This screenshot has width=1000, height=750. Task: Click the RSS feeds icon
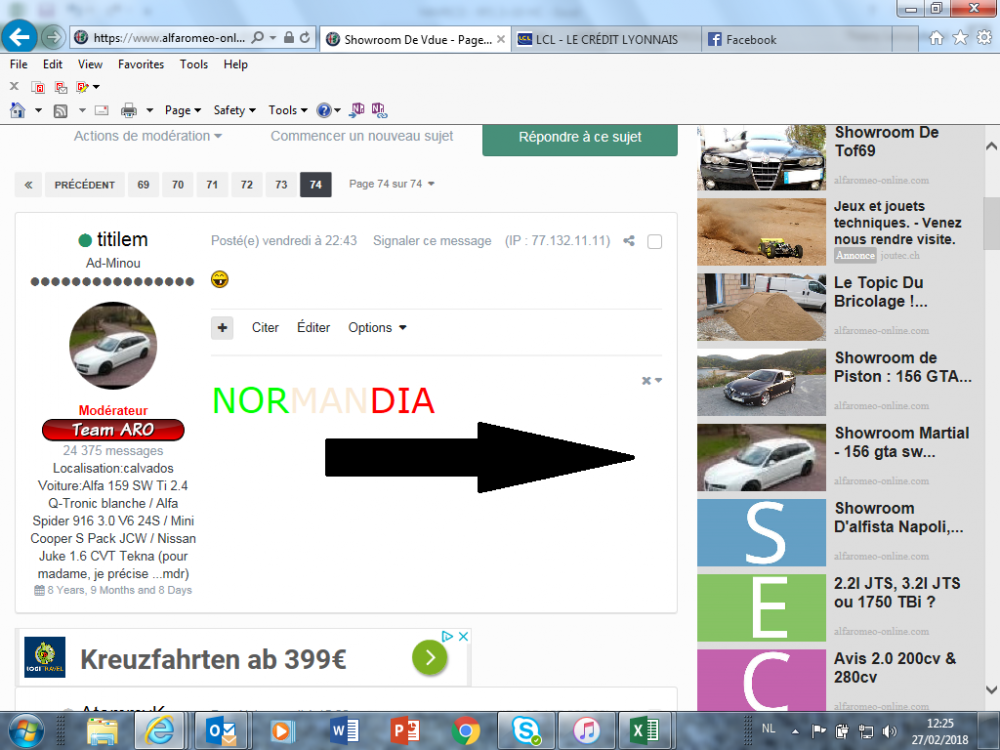[x=60, y=110]
